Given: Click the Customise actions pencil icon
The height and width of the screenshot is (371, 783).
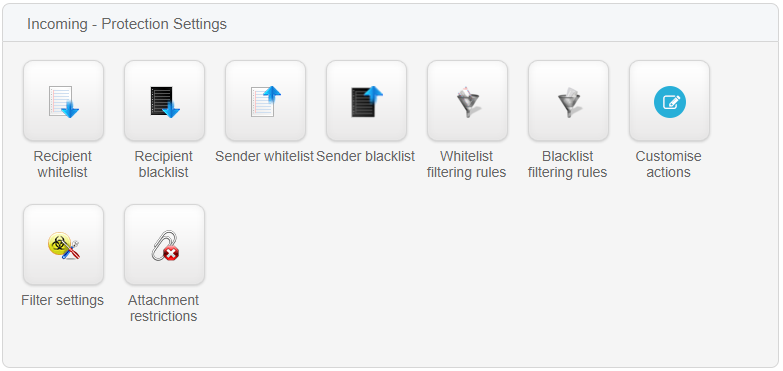Looking at the screenshot, I should [670, 102].
